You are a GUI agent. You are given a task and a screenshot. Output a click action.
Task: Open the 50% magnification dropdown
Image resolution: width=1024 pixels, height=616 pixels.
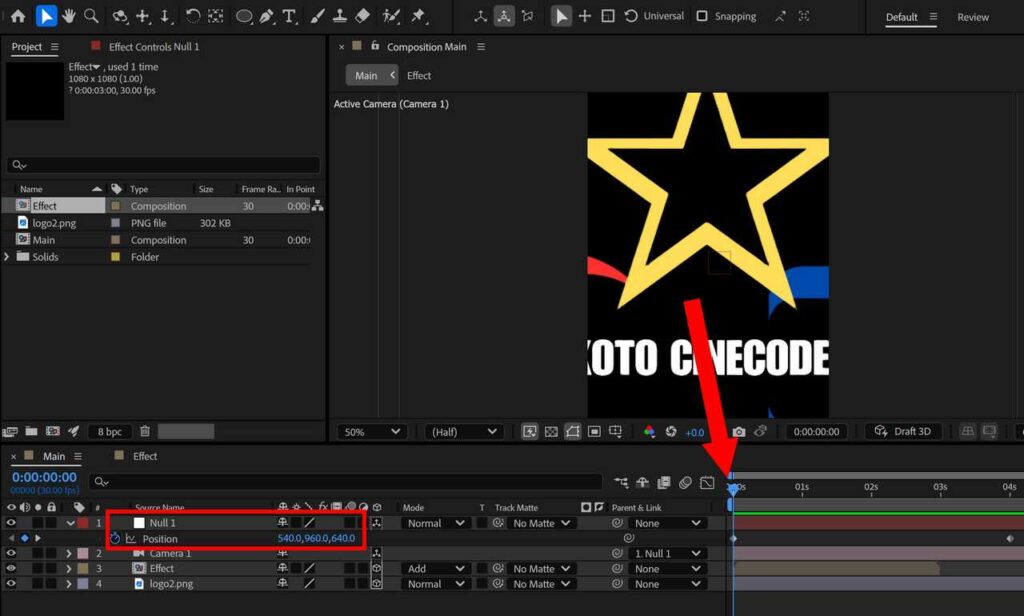coord(372,432)
